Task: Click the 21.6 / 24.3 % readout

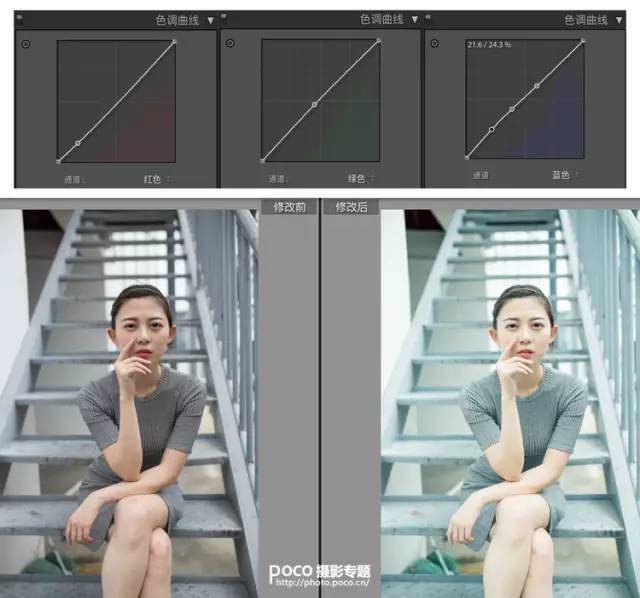Action: point(489,45)
